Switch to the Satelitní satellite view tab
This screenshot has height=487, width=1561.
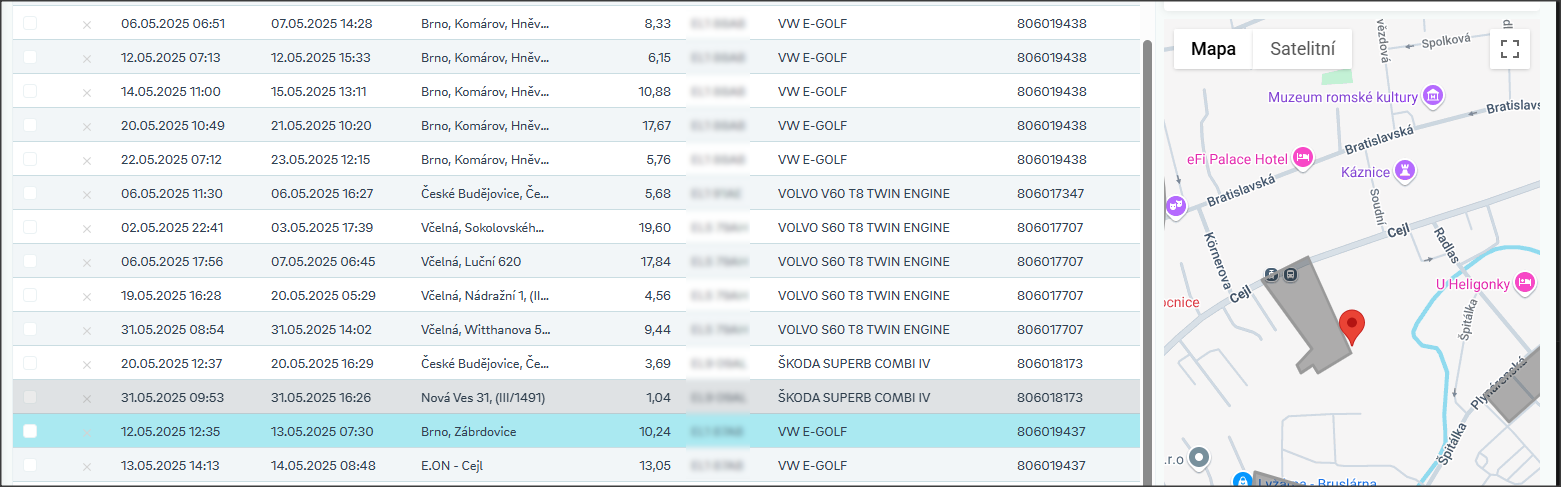pyautogui.click(x=1302, y=49)
